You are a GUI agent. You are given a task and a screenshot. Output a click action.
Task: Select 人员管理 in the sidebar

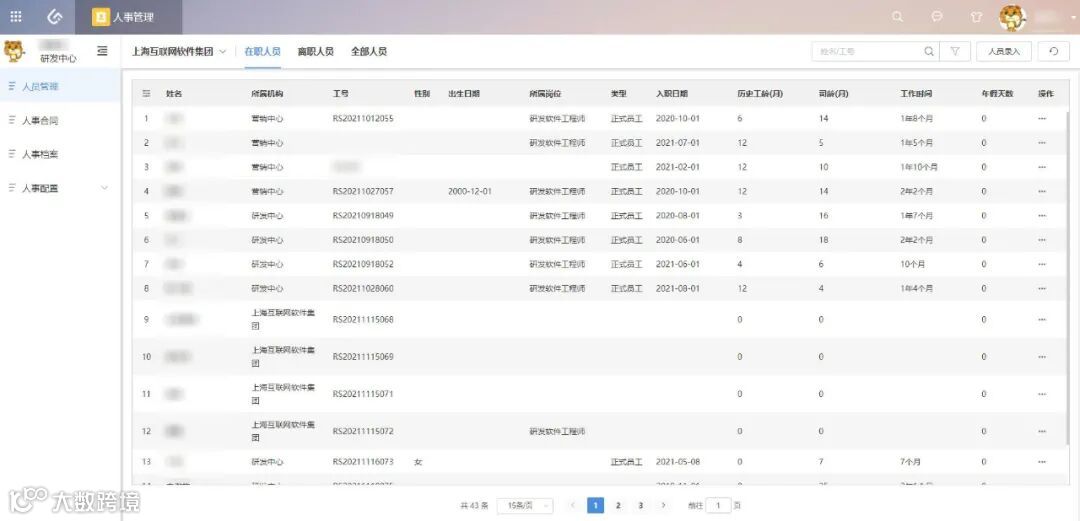(x=60, y=87)
